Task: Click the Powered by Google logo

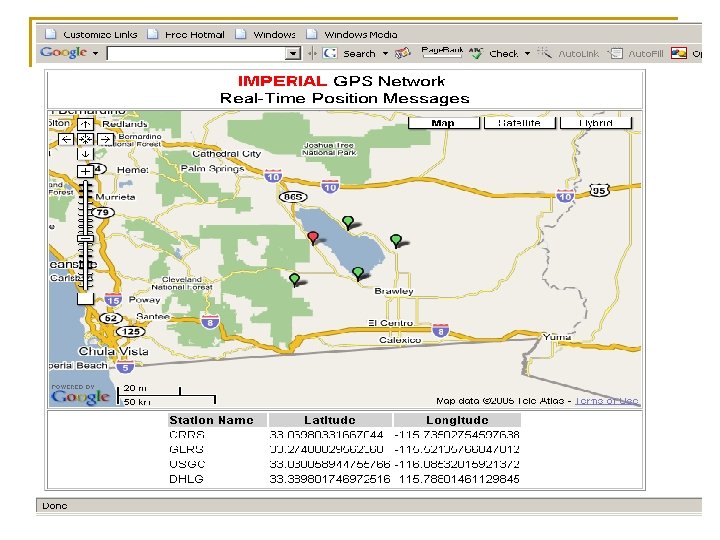Action: pyautogui.click(x=80, y=394)
